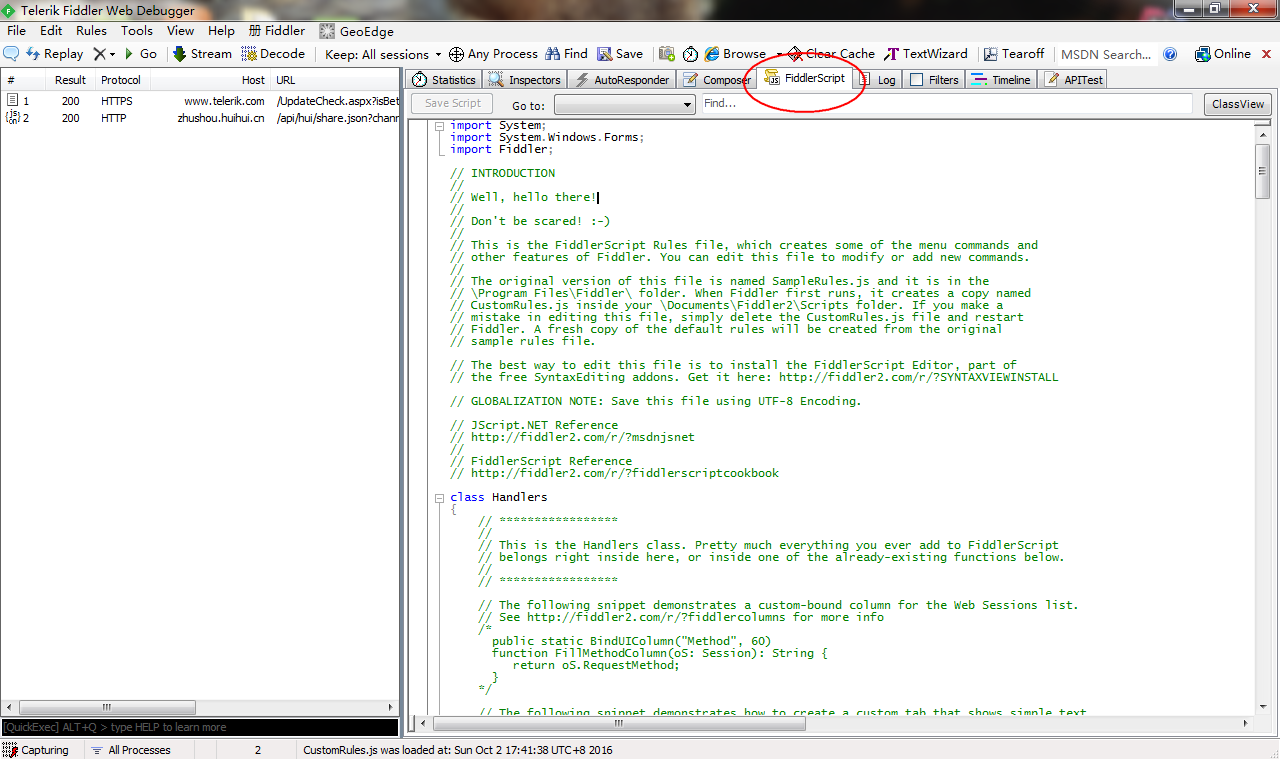Switch to the APITest tab
Viewport: 1280px width, 760px height.
[1074, 80]
